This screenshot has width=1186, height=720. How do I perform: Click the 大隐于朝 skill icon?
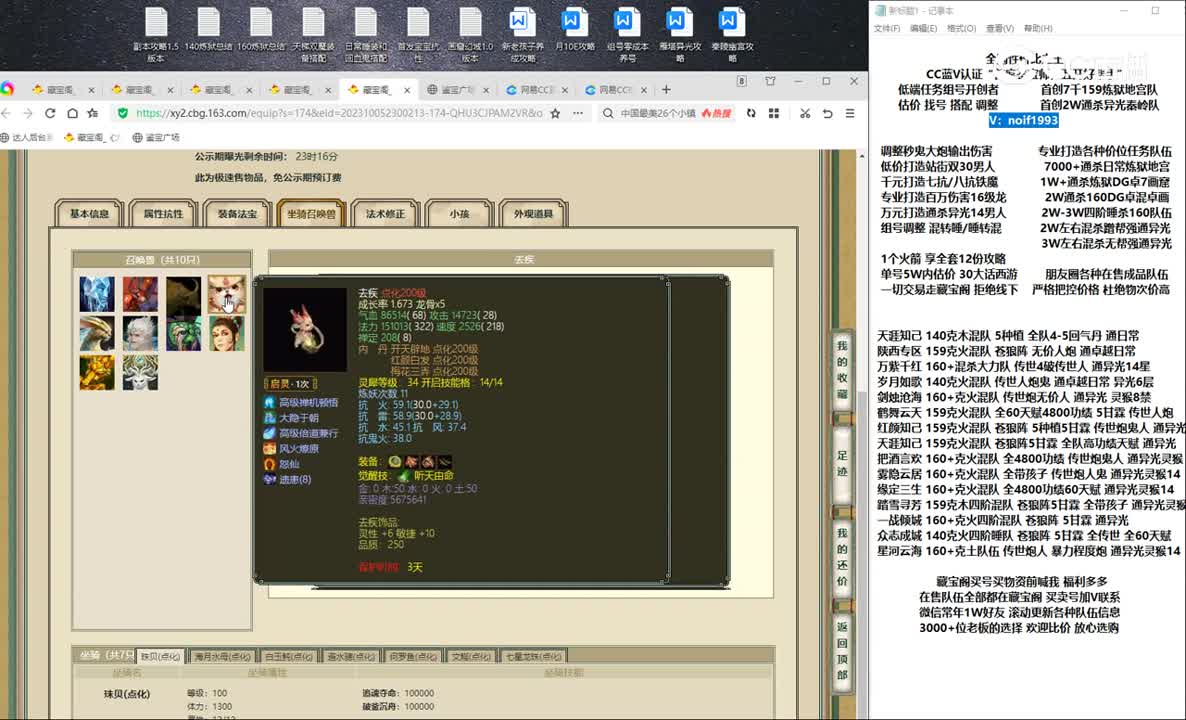point(269,417)
